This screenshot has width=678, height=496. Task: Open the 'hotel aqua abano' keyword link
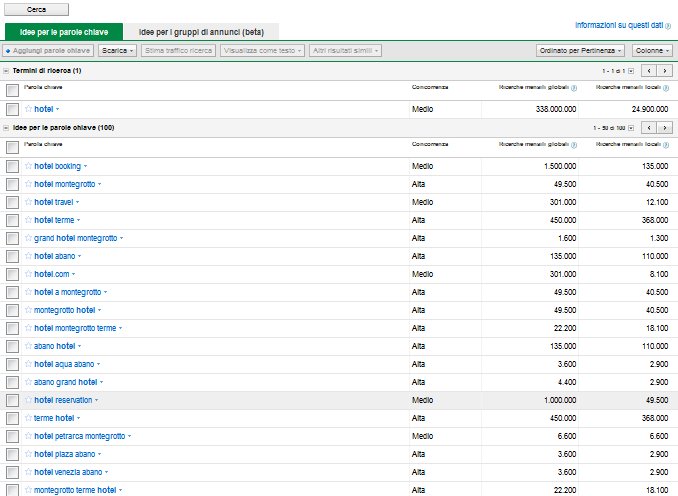pos(64,364)
